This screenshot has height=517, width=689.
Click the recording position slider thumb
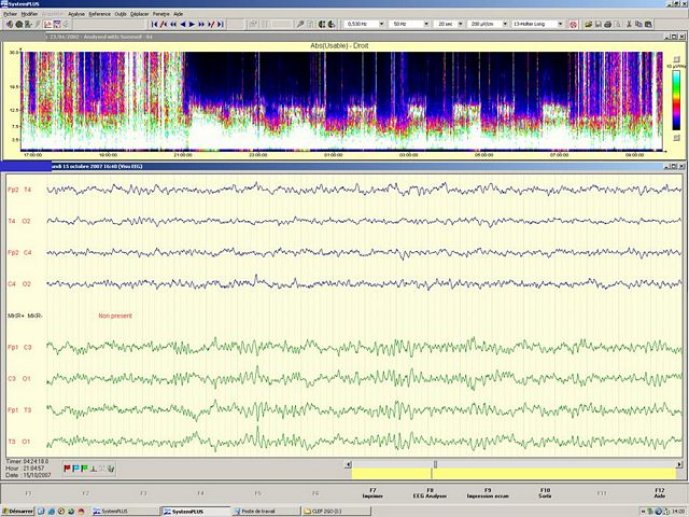(x=435, y=464)
